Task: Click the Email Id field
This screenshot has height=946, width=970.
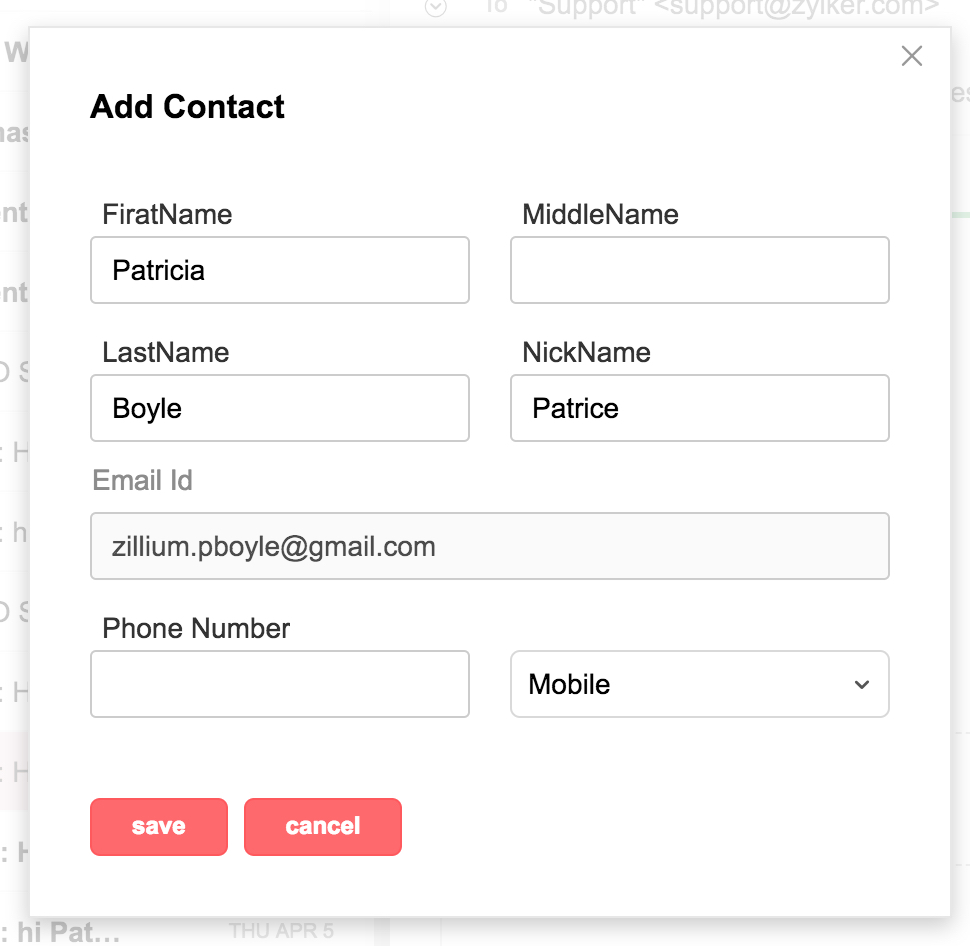Action: tap(489, 546)
